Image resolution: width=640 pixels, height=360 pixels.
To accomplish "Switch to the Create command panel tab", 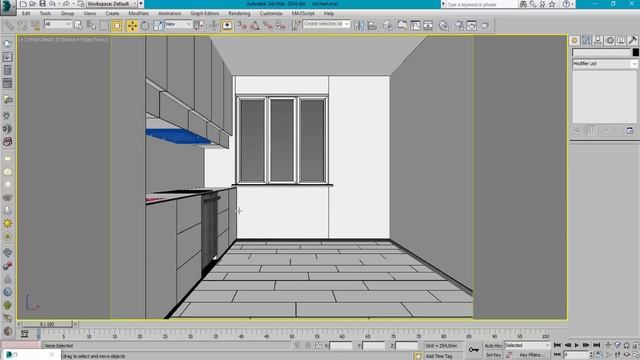I will point(574,40).
